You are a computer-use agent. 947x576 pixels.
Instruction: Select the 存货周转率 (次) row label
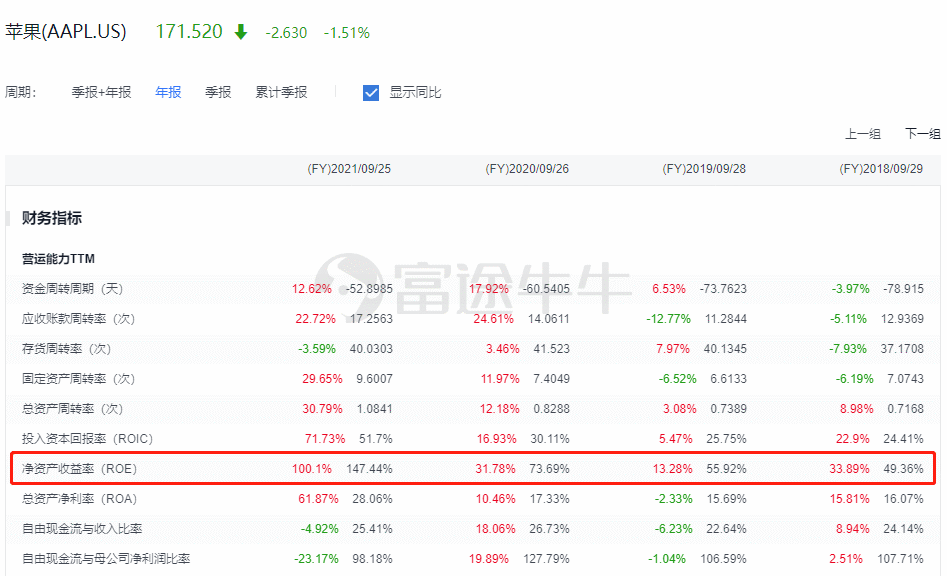pos(66,349)
